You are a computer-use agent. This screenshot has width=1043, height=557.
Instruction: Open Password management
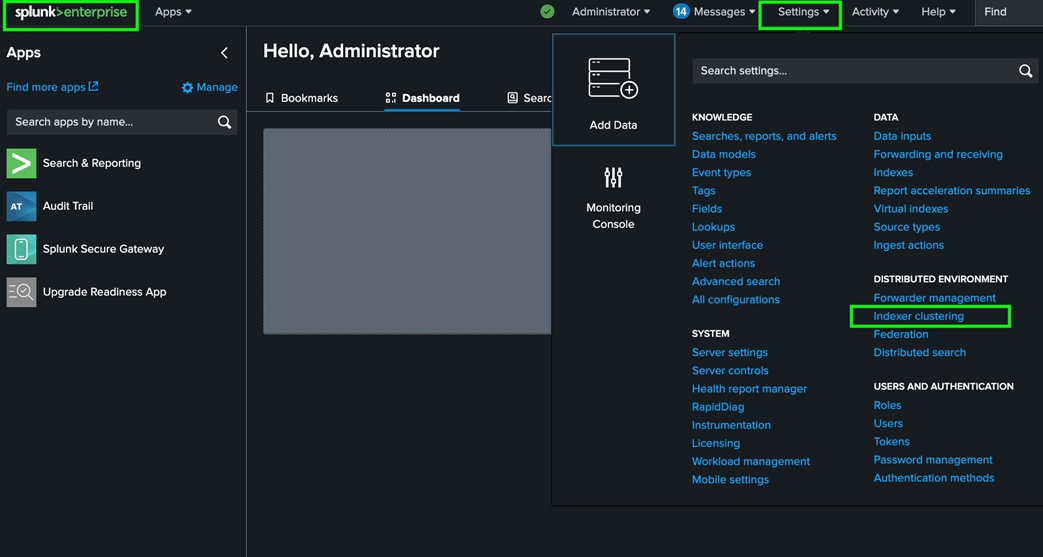point(933,460)
